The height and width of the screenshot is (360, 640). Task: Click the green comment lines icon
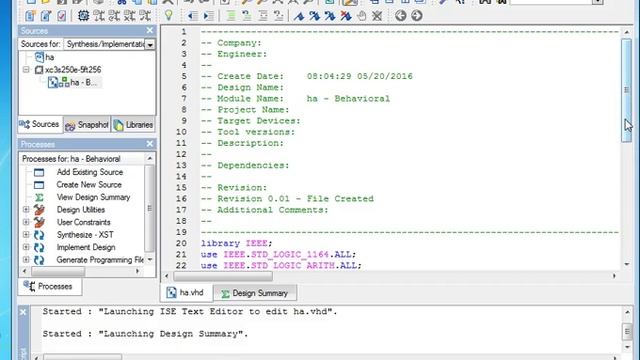(x=231, y=16)
